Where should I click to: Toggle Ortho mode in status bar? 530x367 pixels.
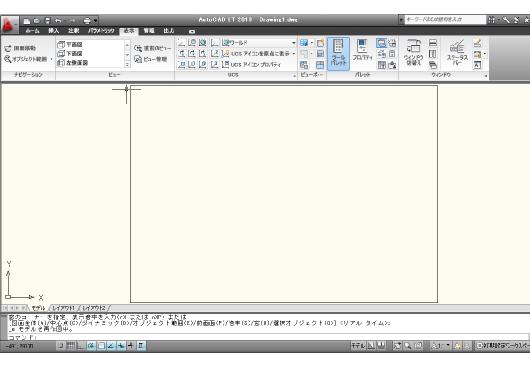[80, 346]
